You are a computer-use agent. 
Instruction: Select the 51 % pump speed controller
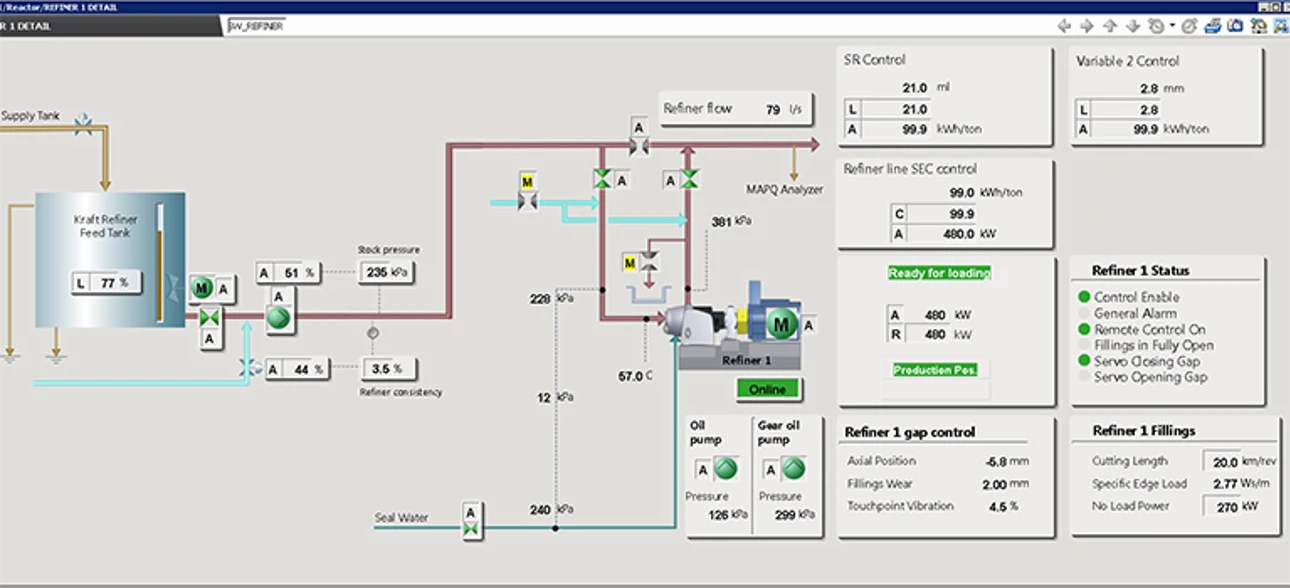click(x=288, y=273)
